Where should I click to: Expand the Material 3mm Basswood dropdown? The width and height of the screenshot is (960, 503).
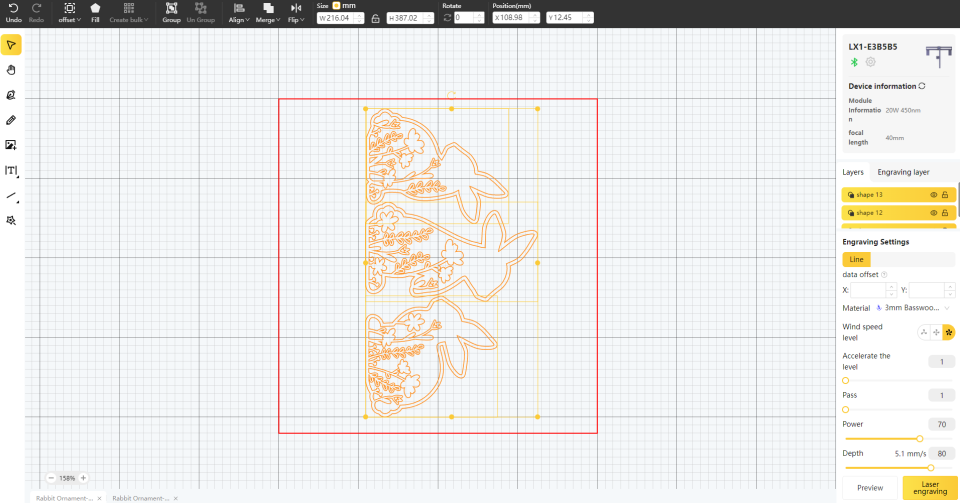coord(915,308)
